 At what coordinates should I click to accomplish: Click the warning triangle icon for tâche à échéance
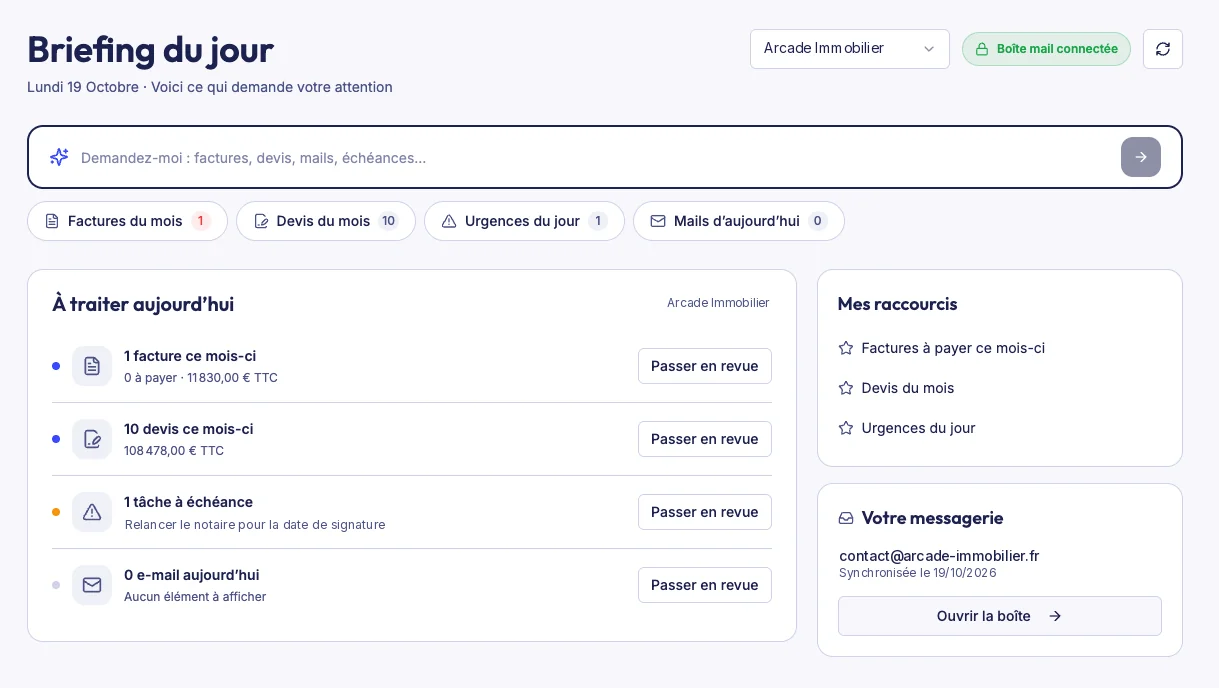(x=92, y=512)
